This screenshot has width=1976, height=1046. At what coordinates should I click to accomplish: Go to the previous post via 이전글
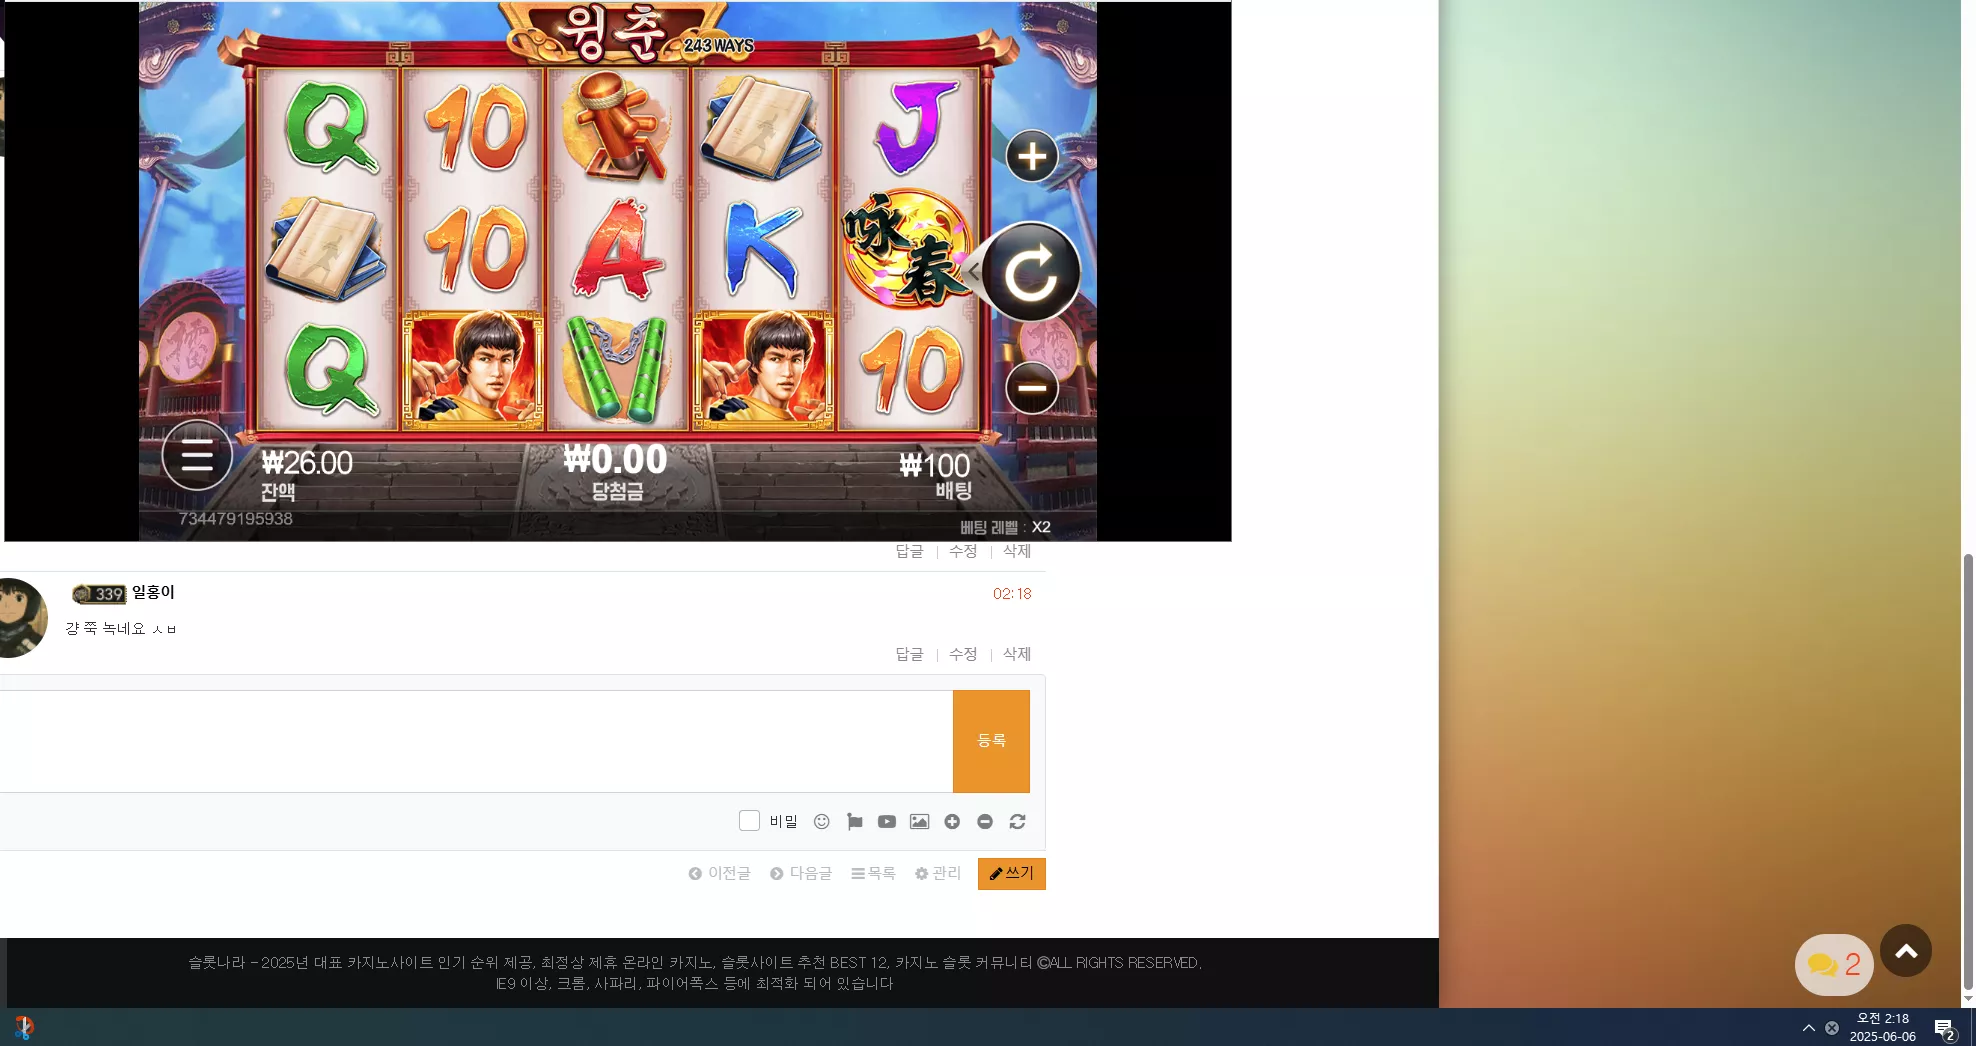(719, 874)
